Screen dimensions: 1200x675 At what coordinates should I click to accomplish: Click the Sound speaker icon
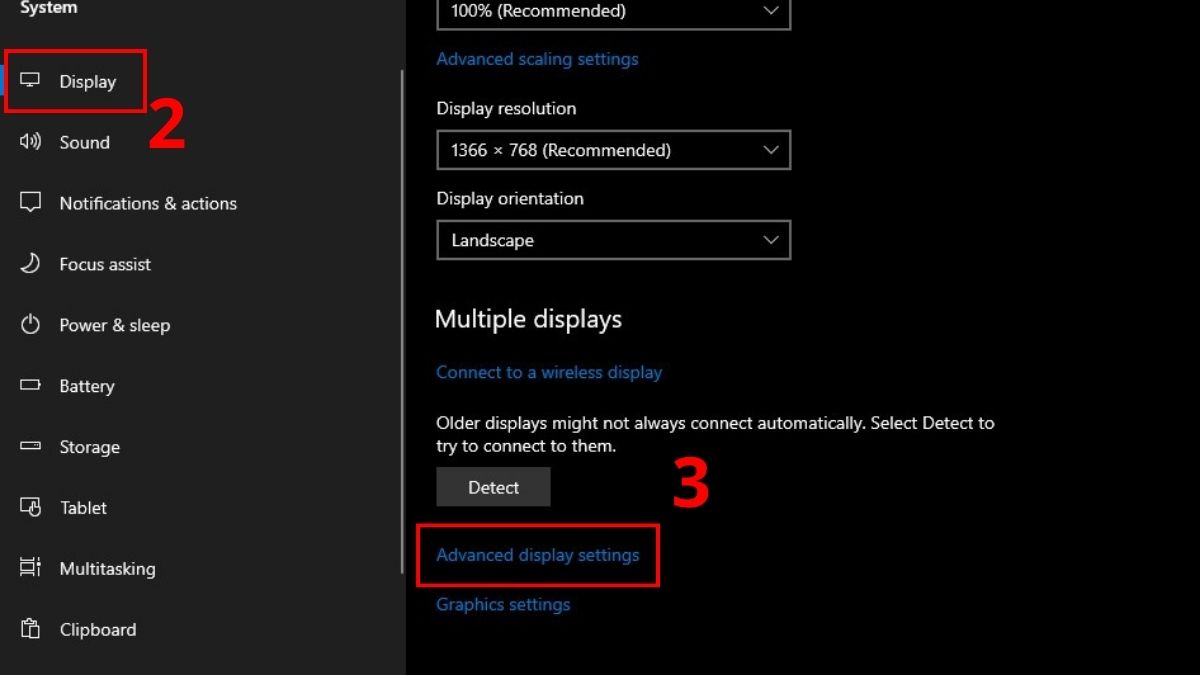point(31,142)
